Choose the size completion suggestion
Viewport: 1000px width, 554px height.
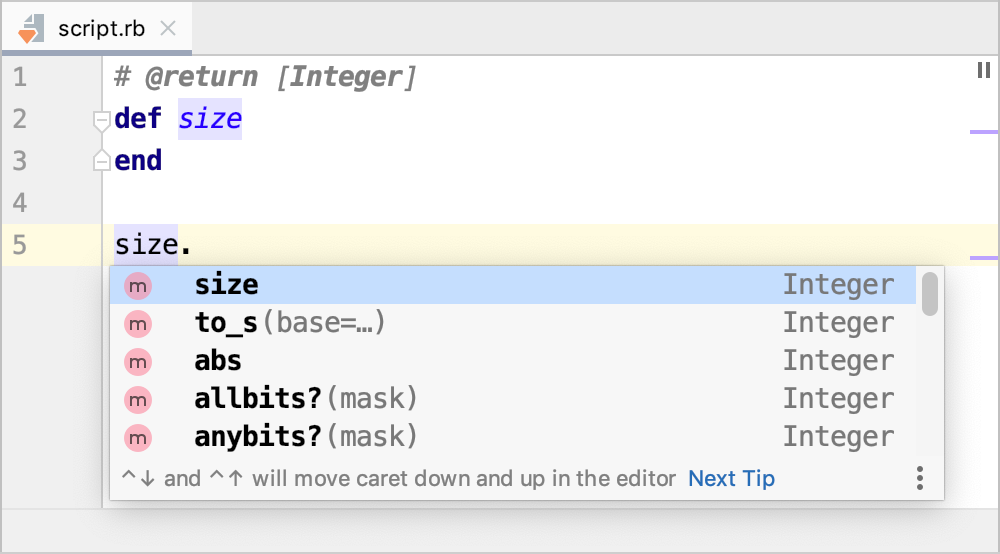coord(227,286)
